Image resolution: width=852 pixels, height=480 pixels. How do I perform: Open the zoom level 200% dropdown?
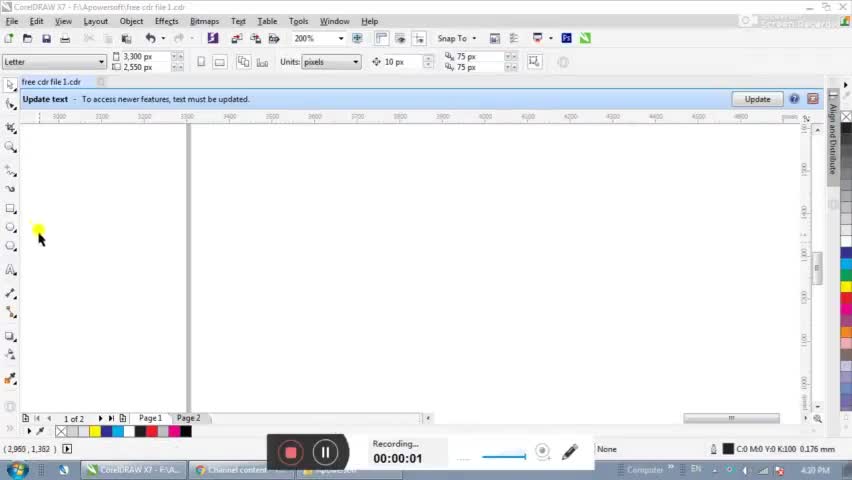340,38
